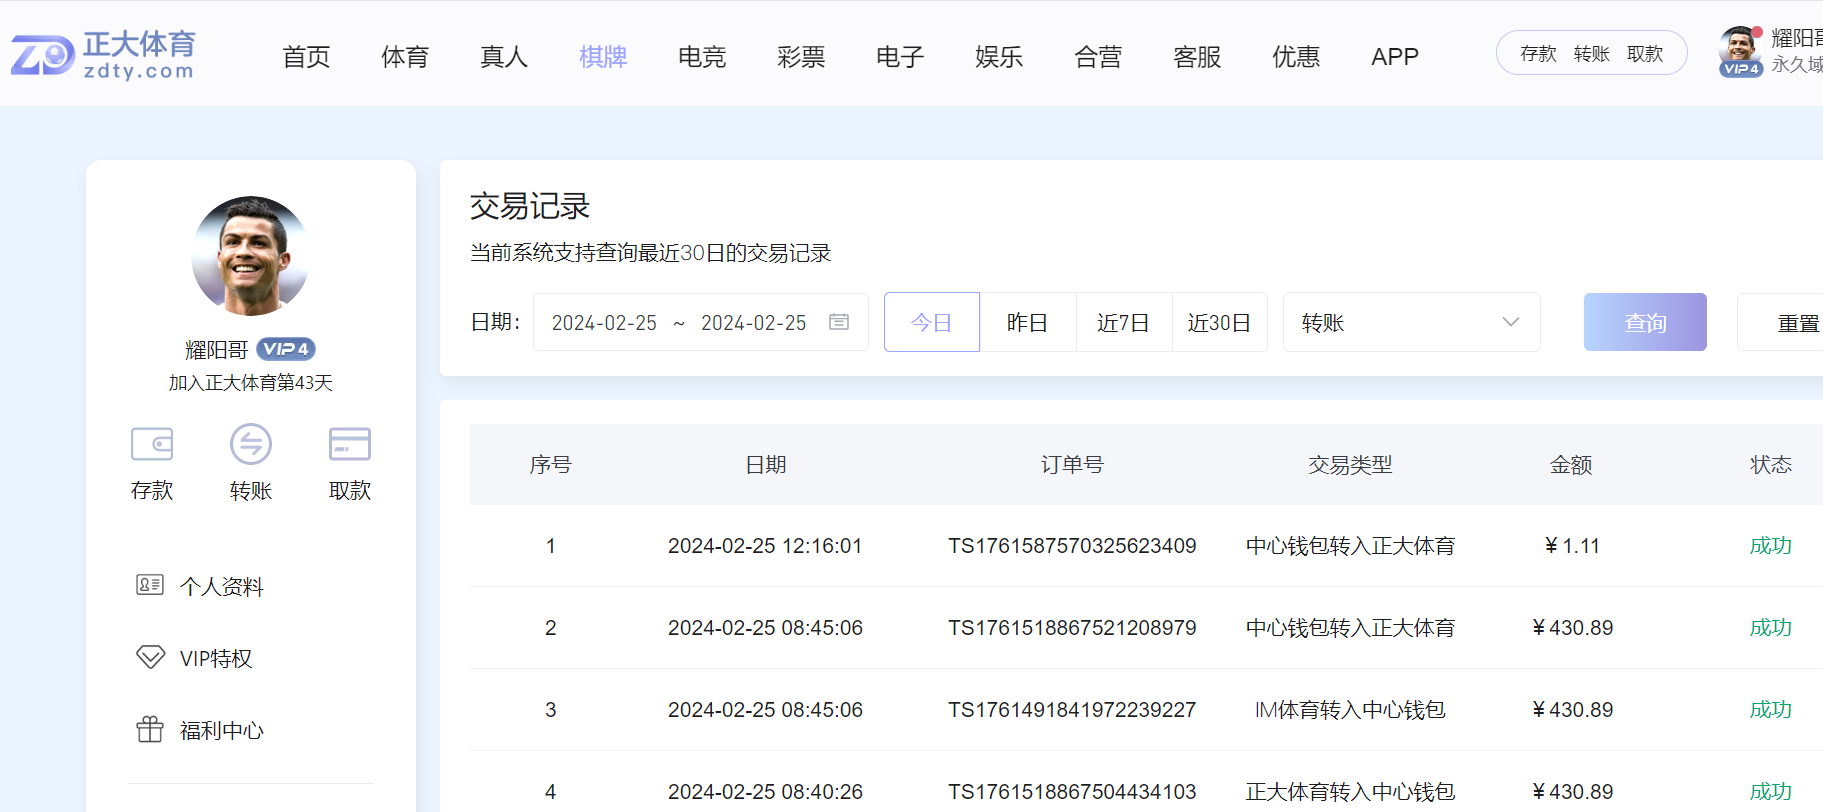1823x812 pixels.
Task: Click the calendar icon in date field
Action: click(839, 322)
